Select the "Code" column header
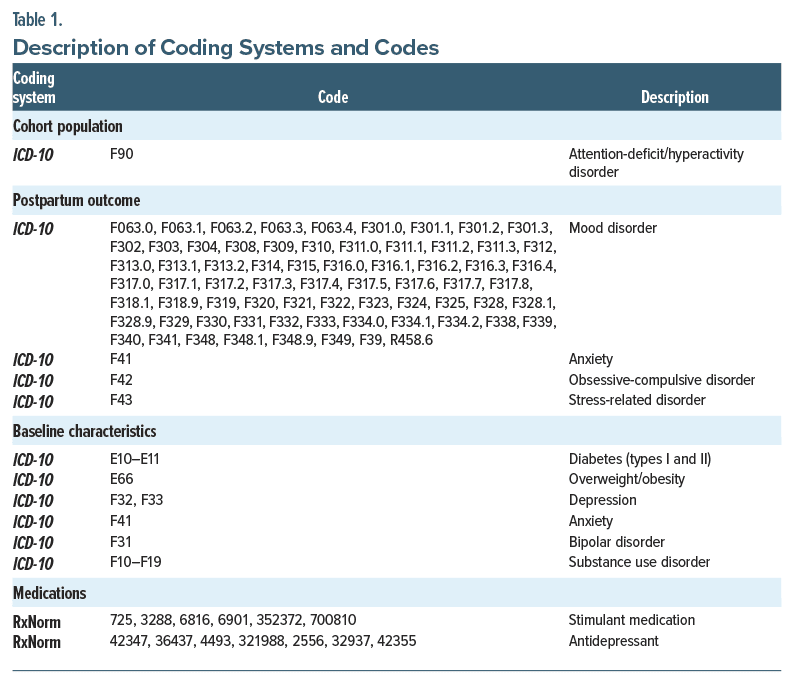 (x=333, y=97)
